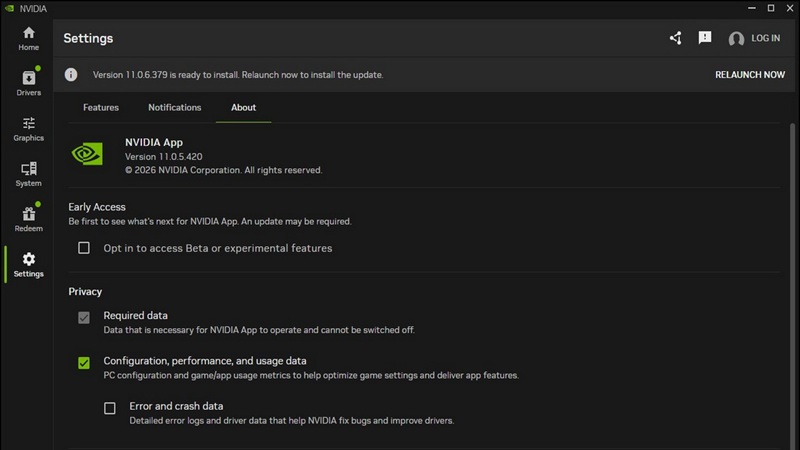Switch to the Features tab
Image resolution: width=800 pixels, height=450 pixels.
[x=101, y=107]
